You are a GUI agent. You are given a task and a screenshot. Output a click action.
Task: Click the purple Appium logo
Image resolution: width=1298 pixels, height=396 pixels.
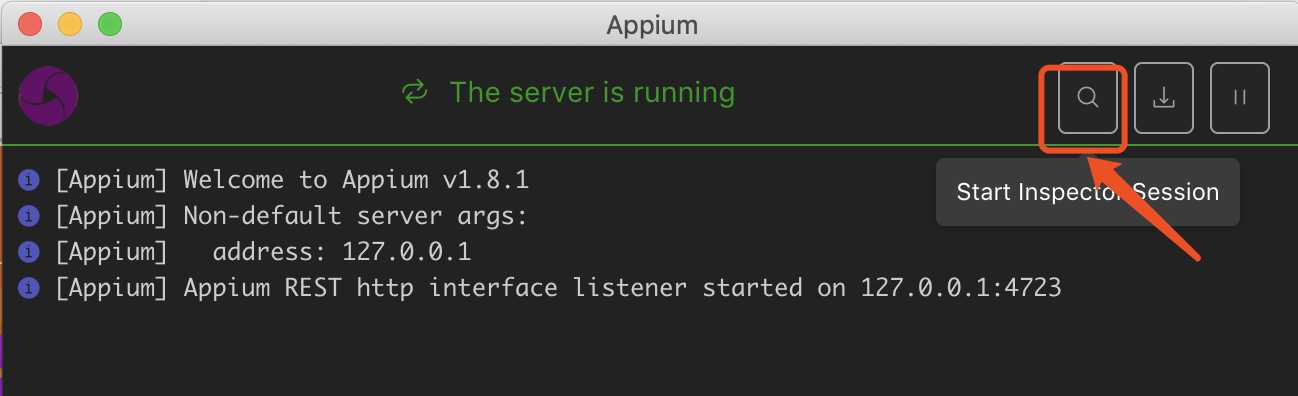pos(48,96)
